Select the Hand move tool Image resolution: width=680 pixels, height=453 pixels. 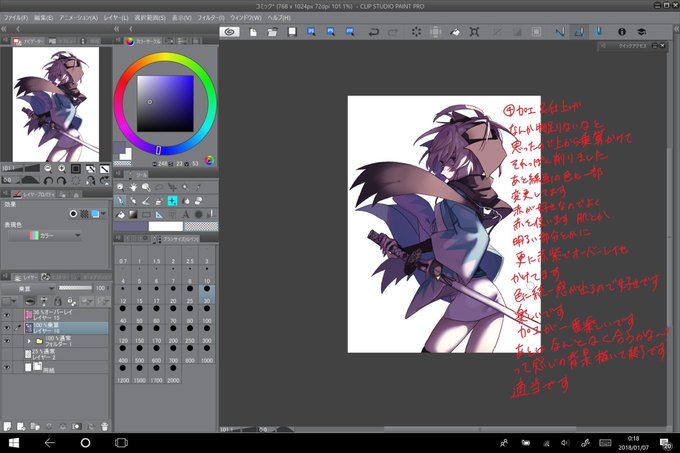(133, 187)
